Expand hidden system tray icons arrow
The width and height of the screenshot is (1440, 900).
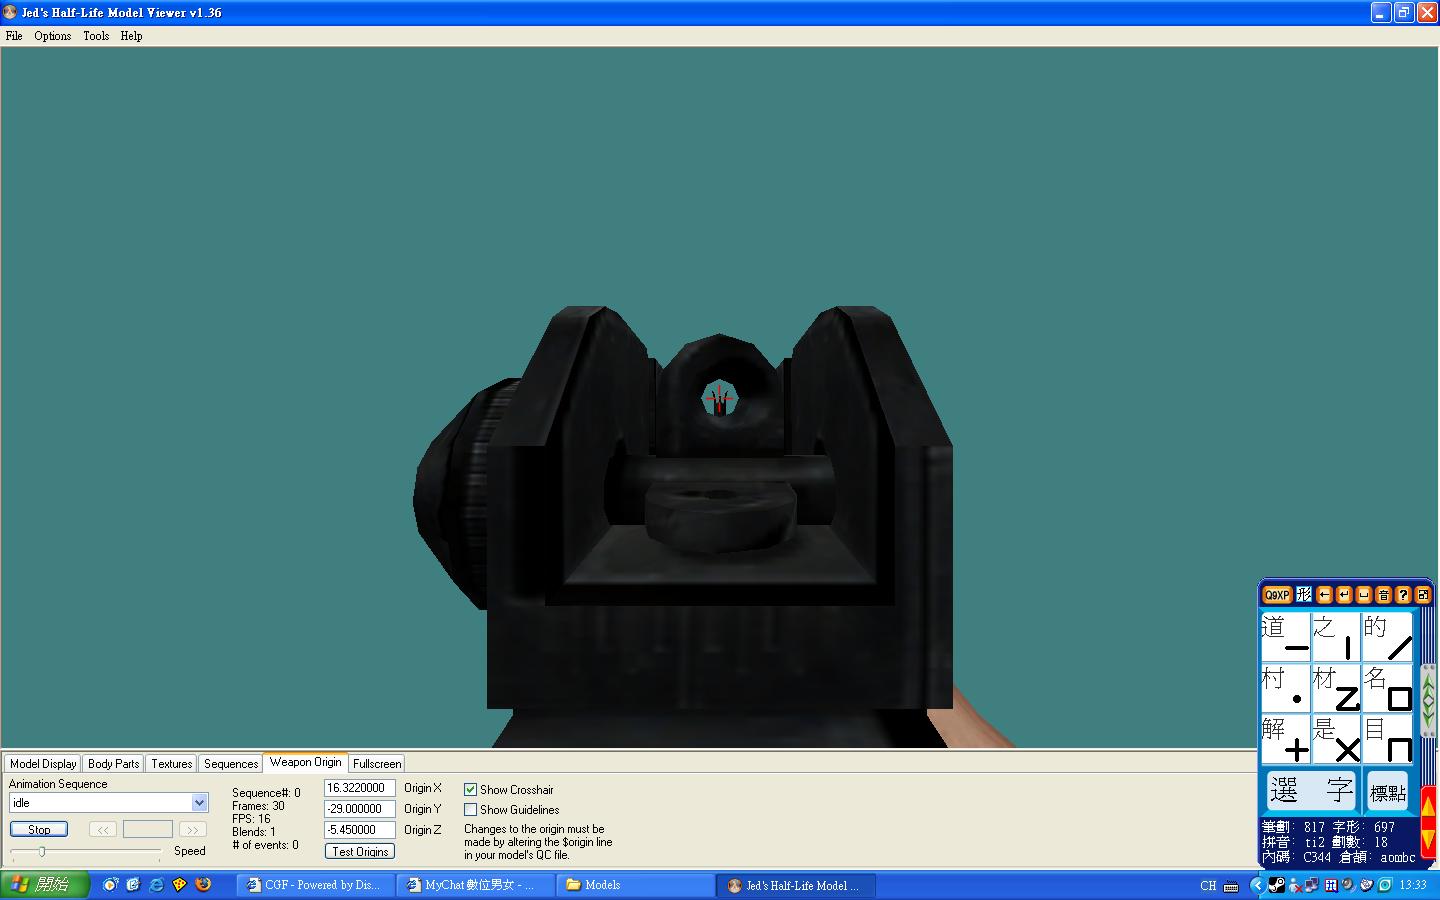tap(1258, 886)
